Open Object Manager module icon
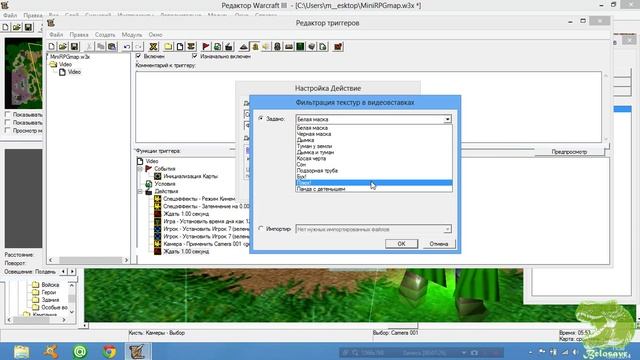Viewport: 640px width, 360px height. pyautogui.click(x=311, y=47)
